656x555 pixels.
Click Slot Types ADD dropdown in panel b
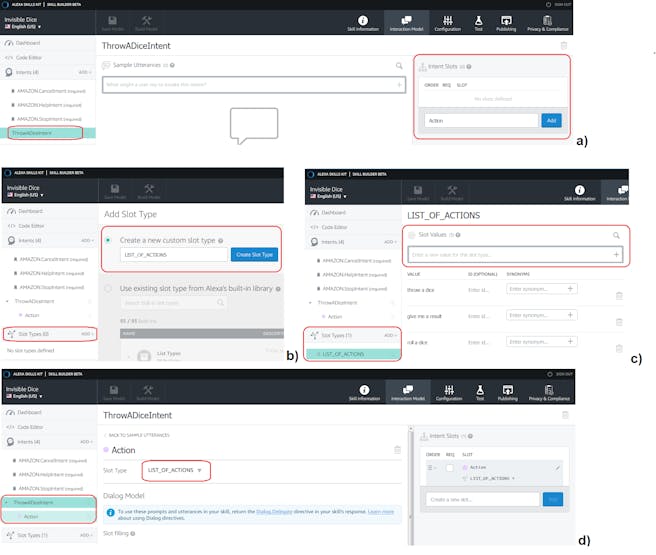[x=87, y=334]
